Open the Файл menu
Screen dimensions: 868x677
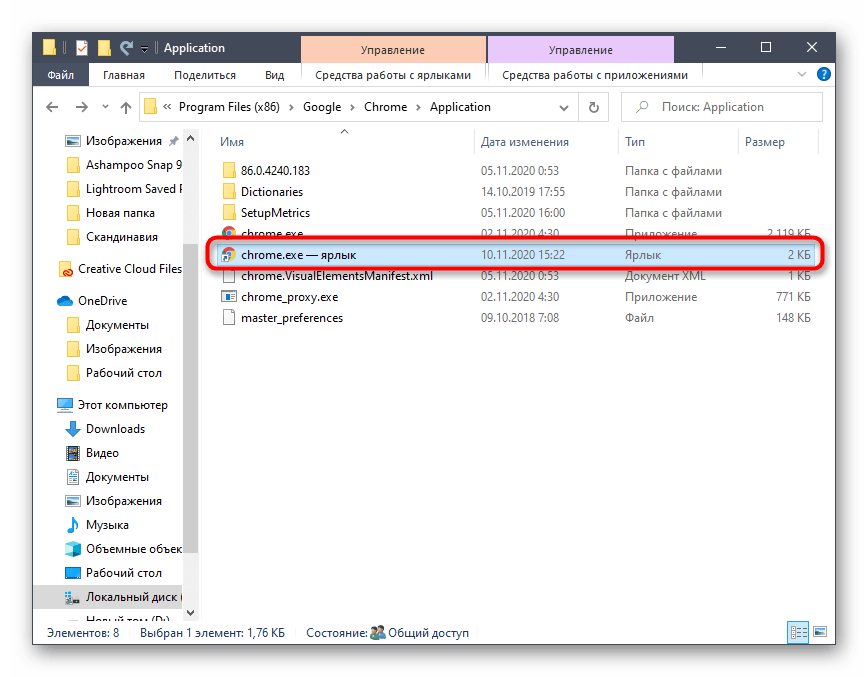tap(60, 75)
